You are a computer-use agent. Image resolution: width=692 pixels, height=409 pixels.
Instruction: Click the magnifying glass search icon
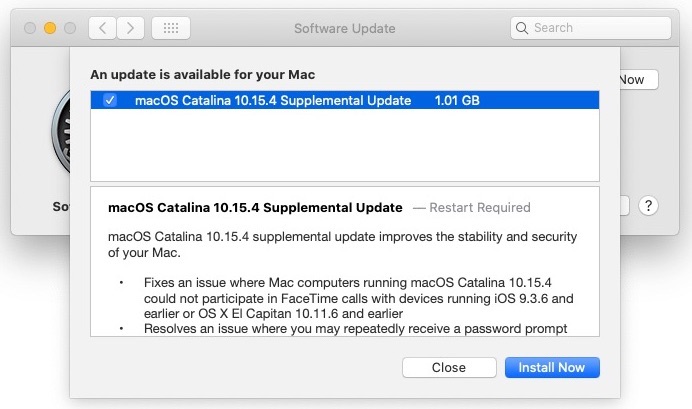pyautogui.click(x=522, y=28)
